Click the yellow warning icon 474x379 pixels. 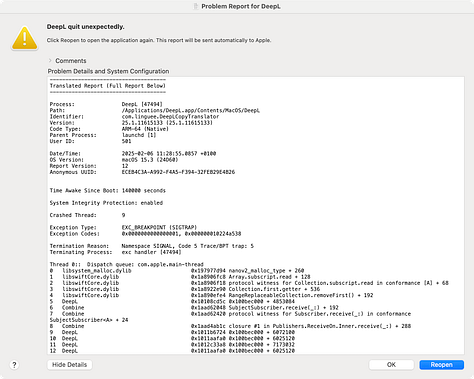tap(25, 38)
